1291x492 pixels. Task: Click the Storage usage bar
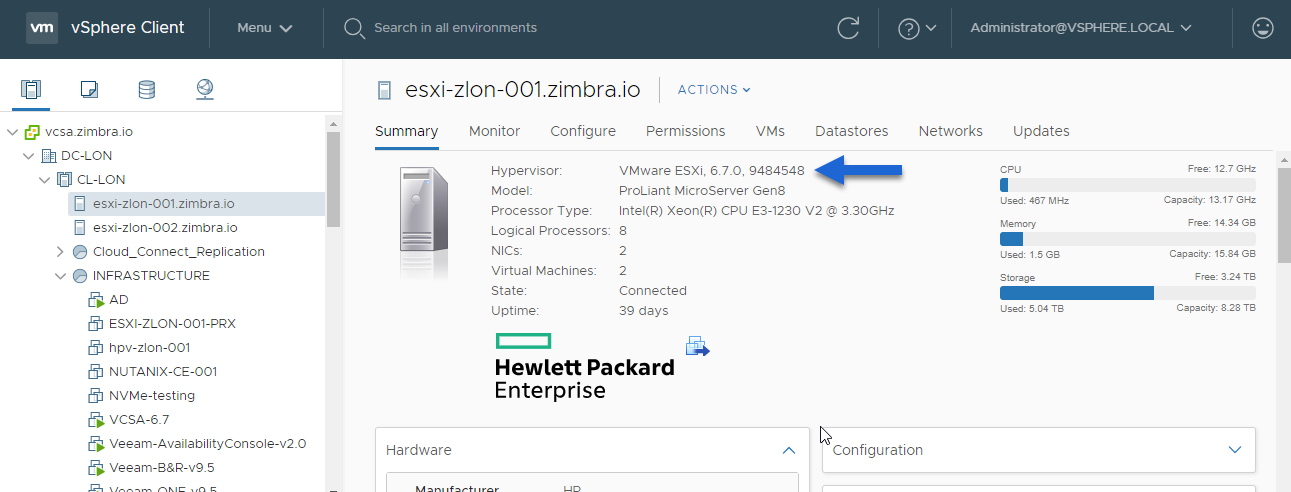[1127, 293]
